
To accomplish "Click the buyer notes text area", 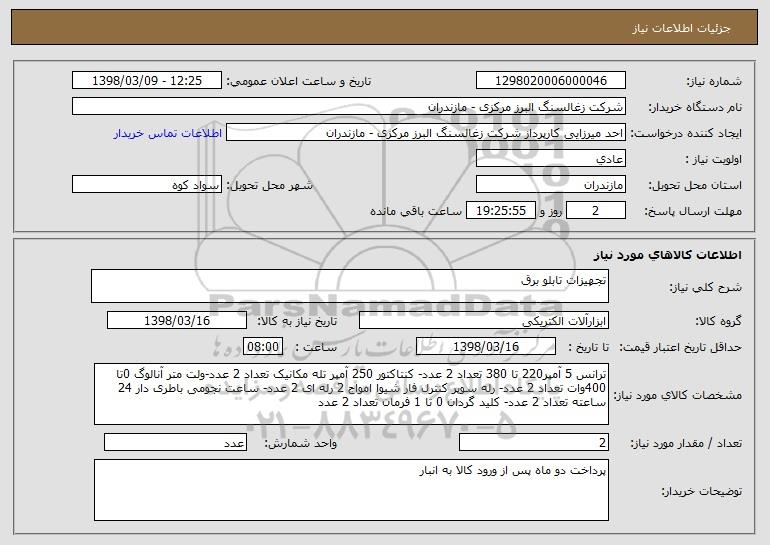I will tap(351, 490).
